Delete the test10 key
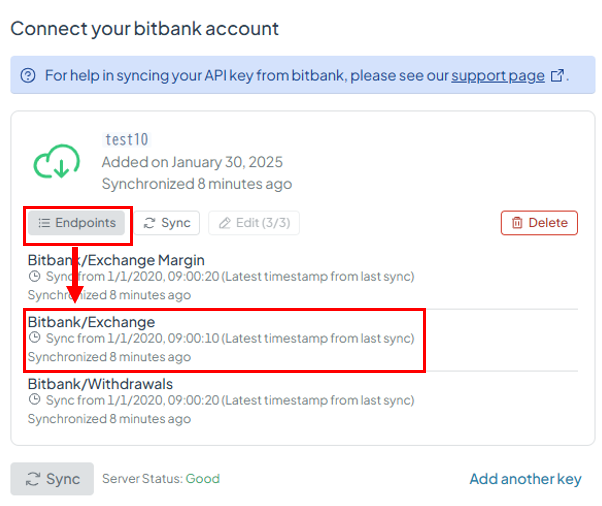602x506 pixels. coord(539,223)
